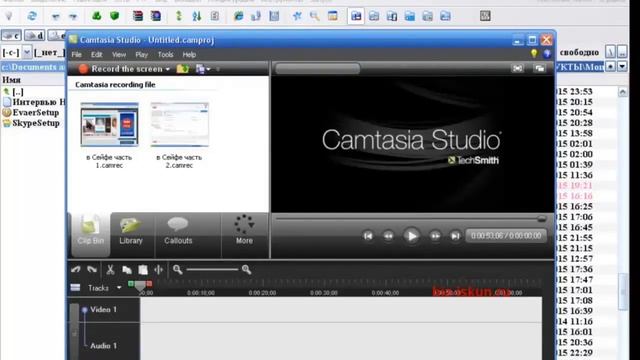Click the step backward button

(388, 236)
